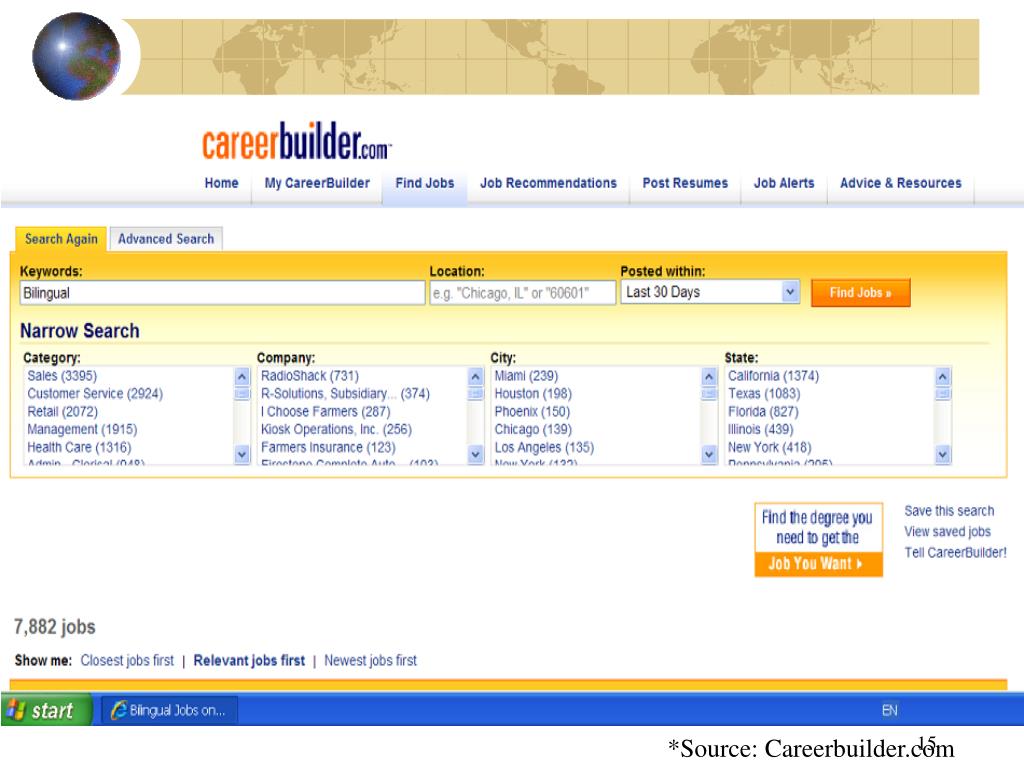Click the Windows start button

[x=46, y=710]
